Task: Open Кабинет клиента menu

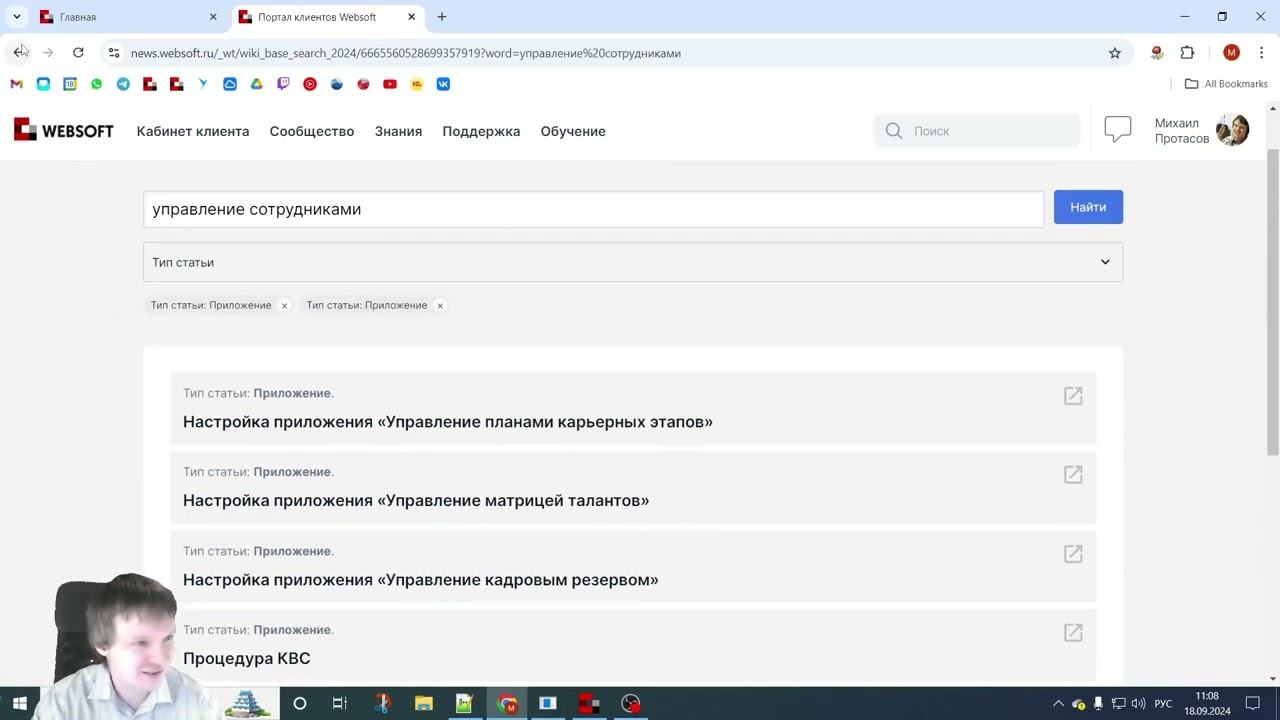Action: (x=193, y=131)
